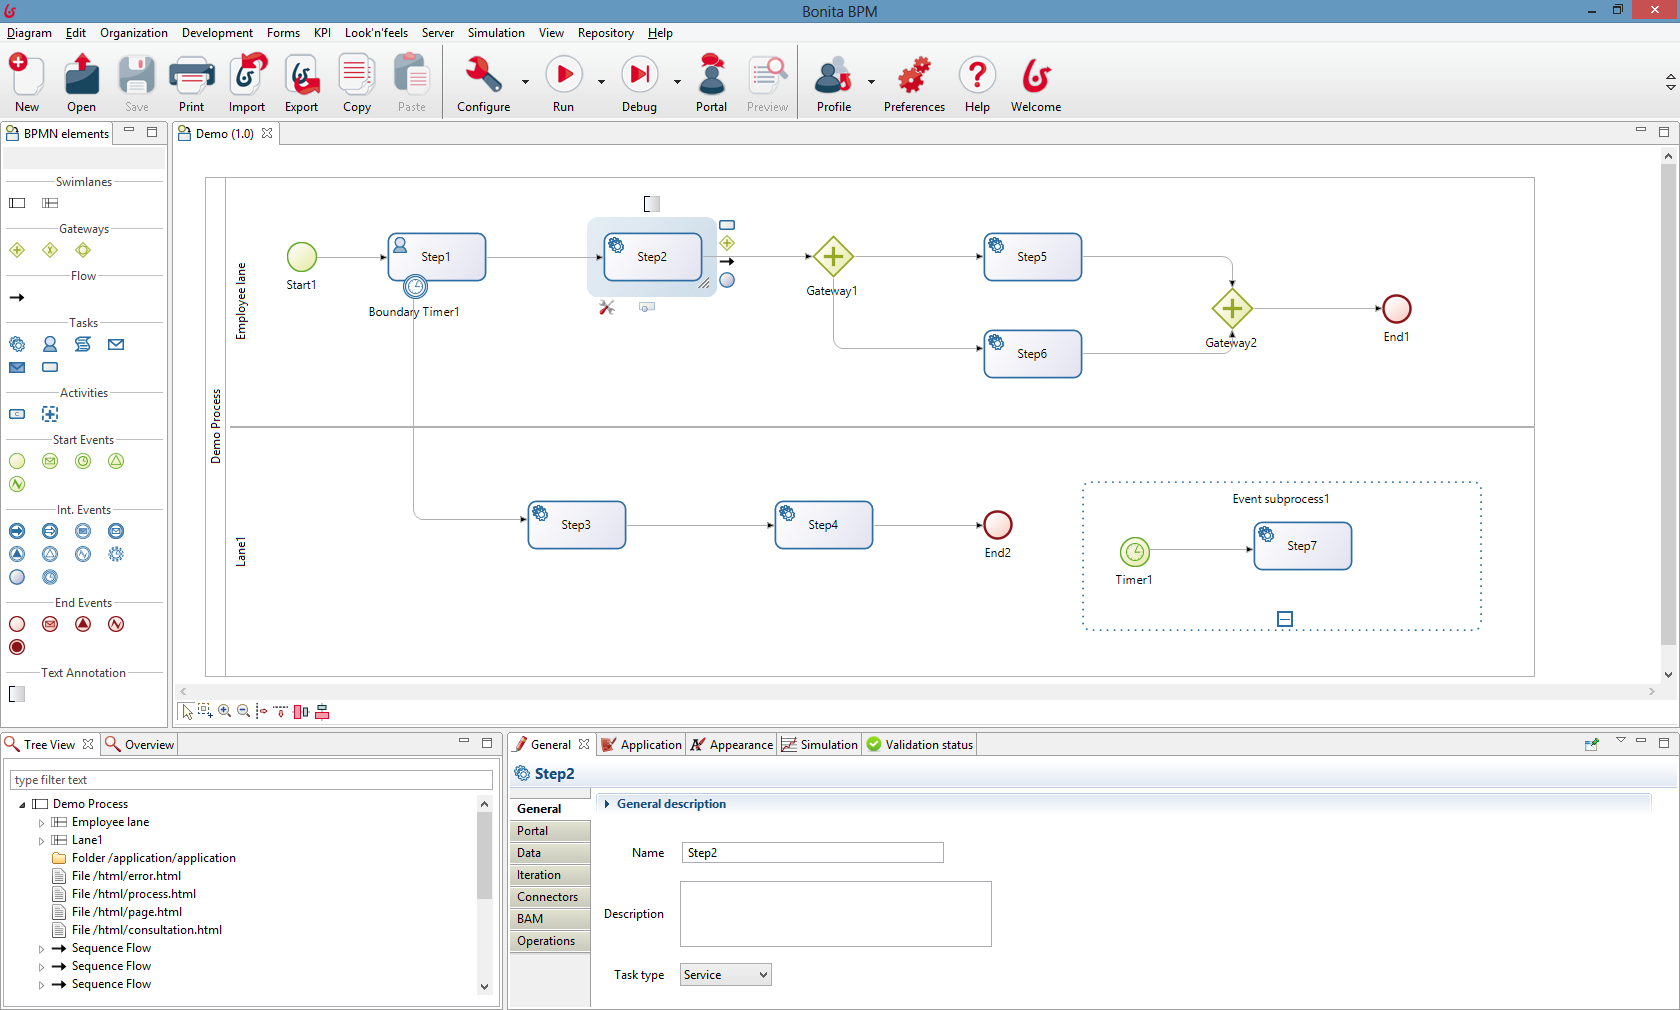Click the tree filter text field

click(251, 780)
